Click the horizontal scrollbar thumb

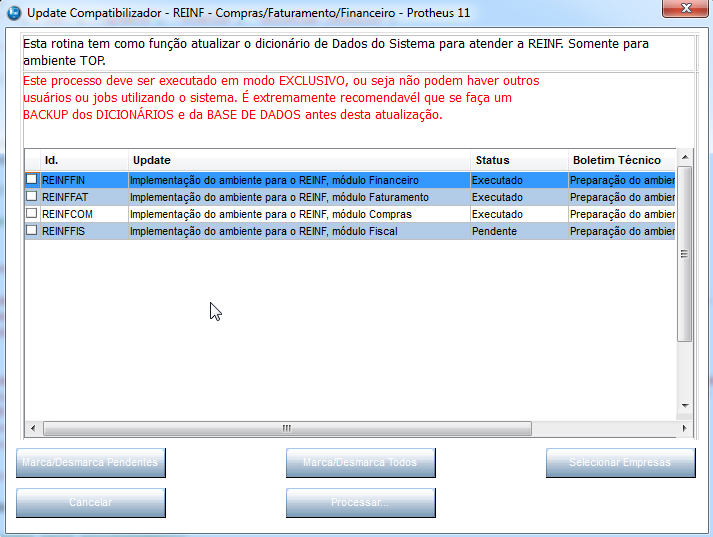[x=287, y=428]
